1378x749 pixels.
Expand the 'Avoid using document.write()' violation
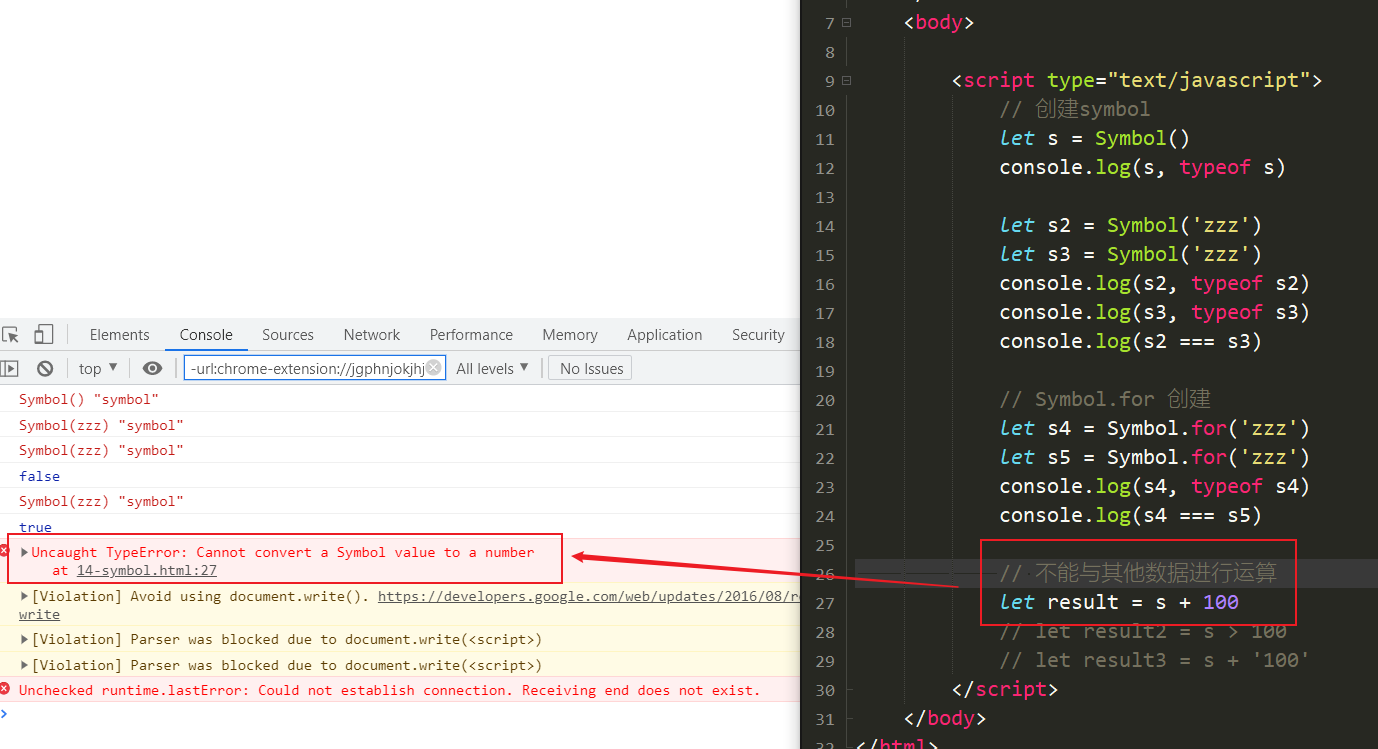pos(24,596)
